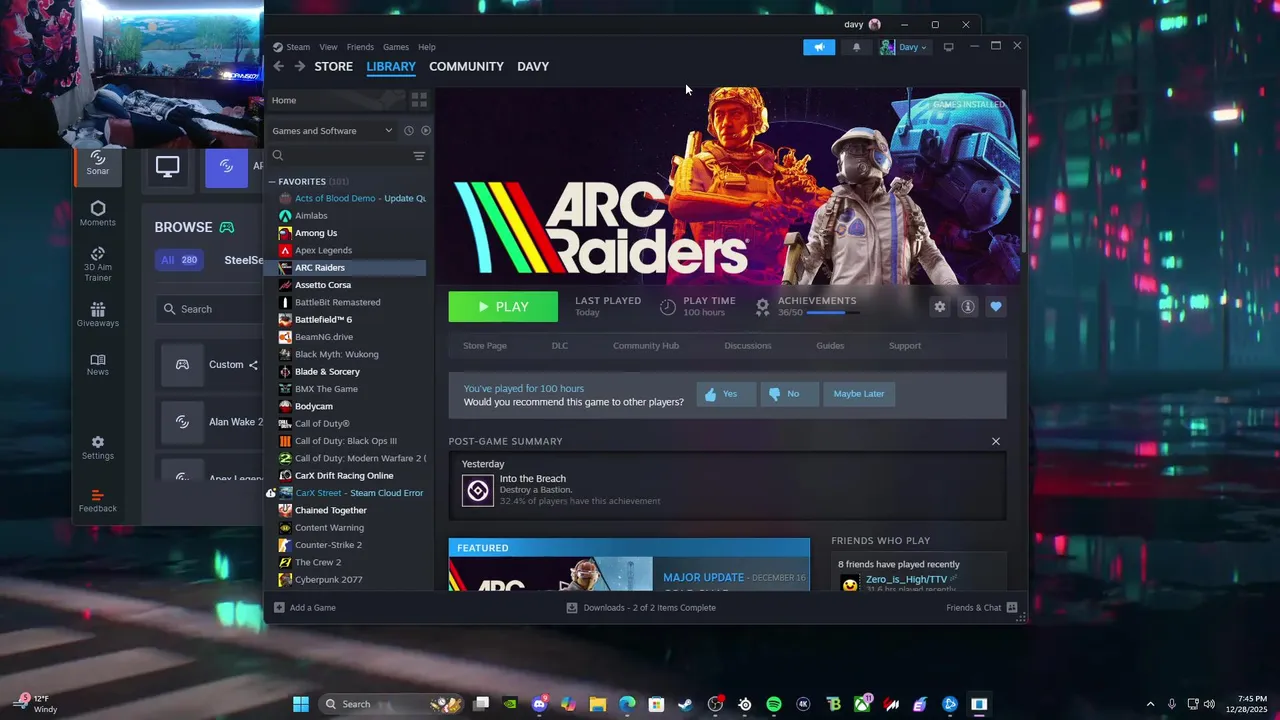Open library advanced filter options icon
The image size is (1280, 720).
pyautogui.click(x=419, y=156)
